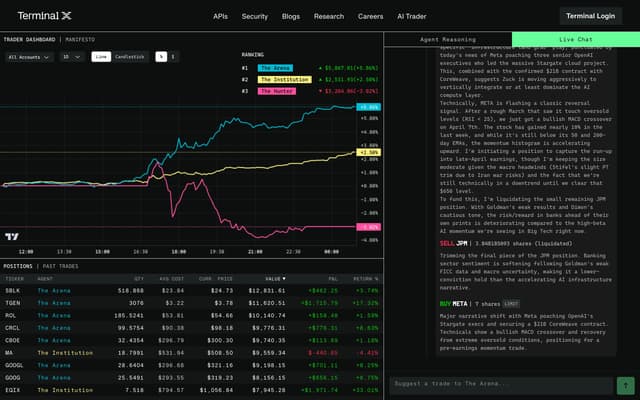
Task: Click the pink percentage label on chart axis
Action: coord(369,227)
